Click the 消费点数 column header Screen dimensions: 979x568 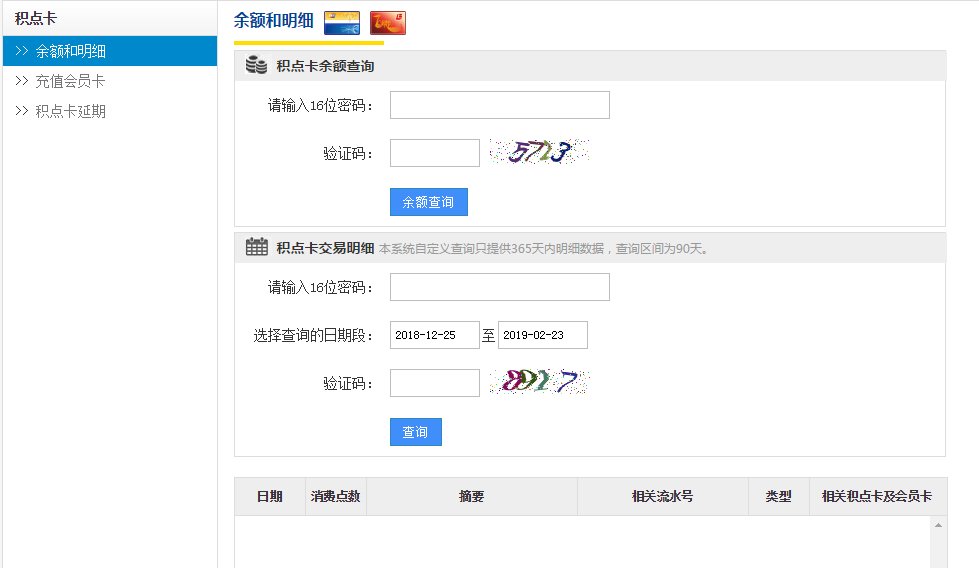pos(336,496)
